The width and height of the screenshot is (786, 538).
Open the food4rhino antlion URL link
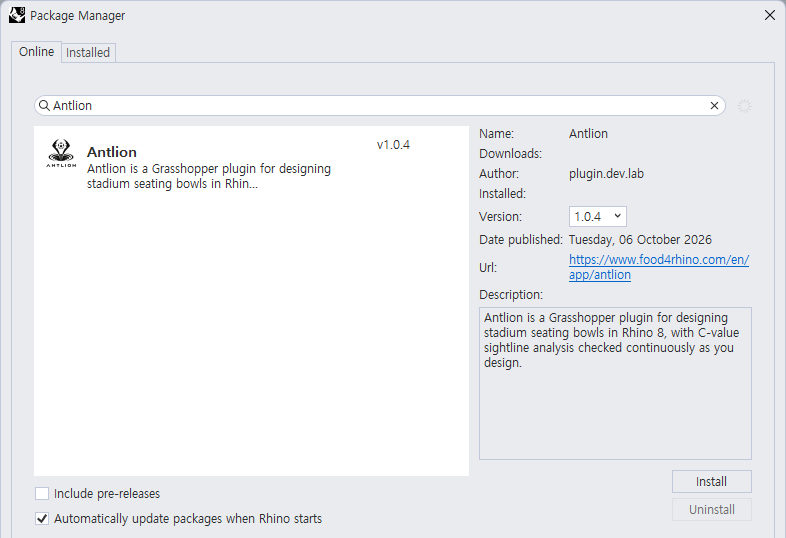tap(659, 267)
